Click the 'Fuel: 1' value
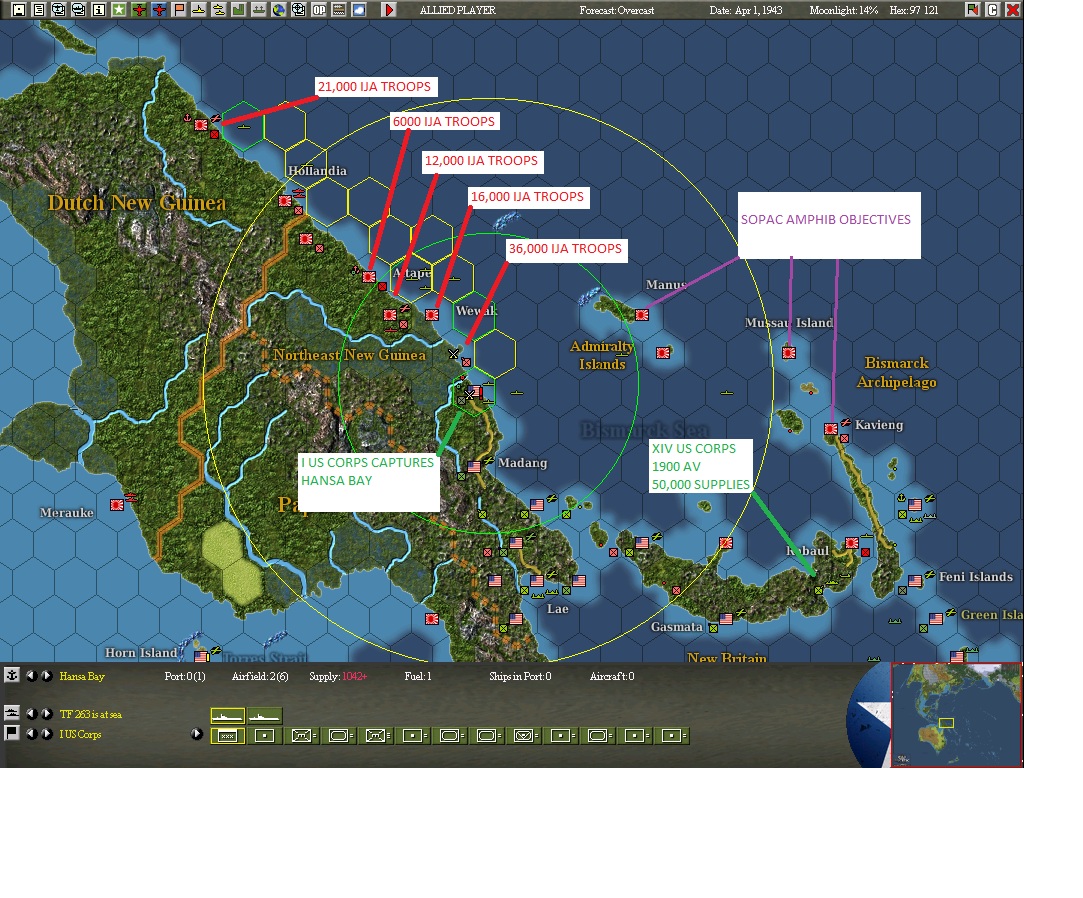This screenshot has width=1083, height=898. point(418,676)
